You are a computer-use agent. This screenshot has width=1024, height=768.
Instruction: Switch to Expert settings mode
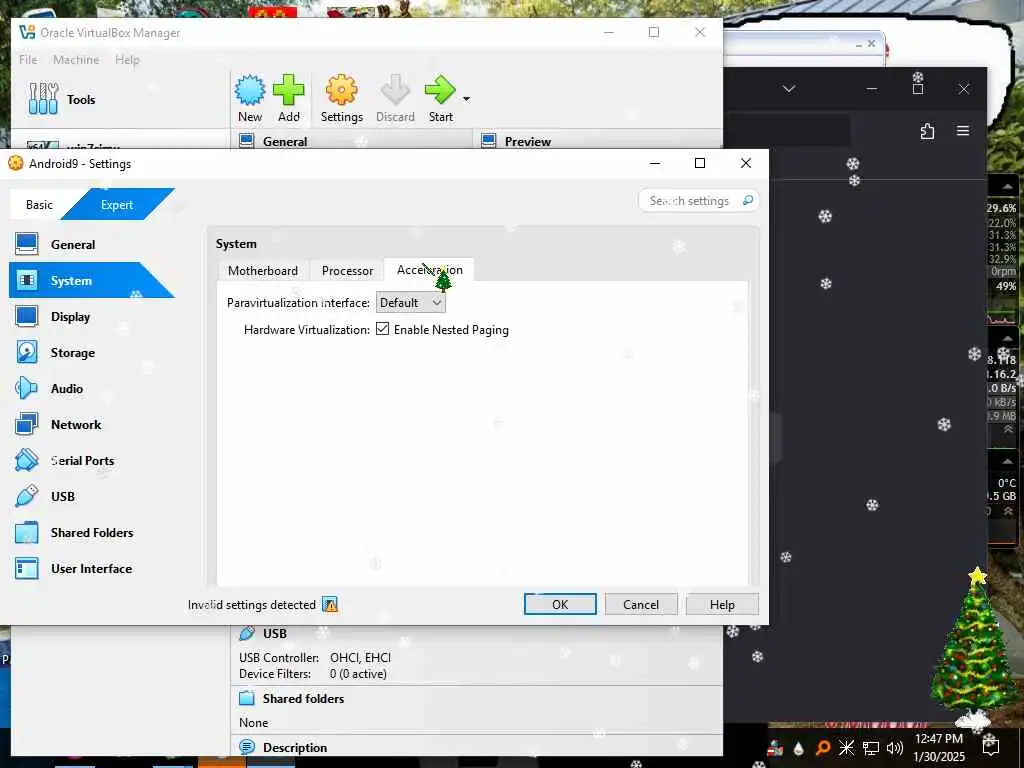click(x=117, y=204)
